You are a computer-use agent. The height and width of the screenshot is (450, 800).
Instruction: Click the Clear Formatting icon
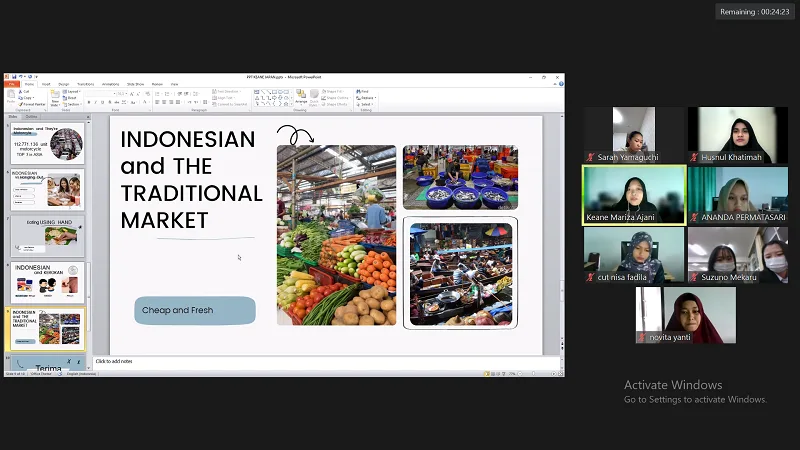(147, 93)
